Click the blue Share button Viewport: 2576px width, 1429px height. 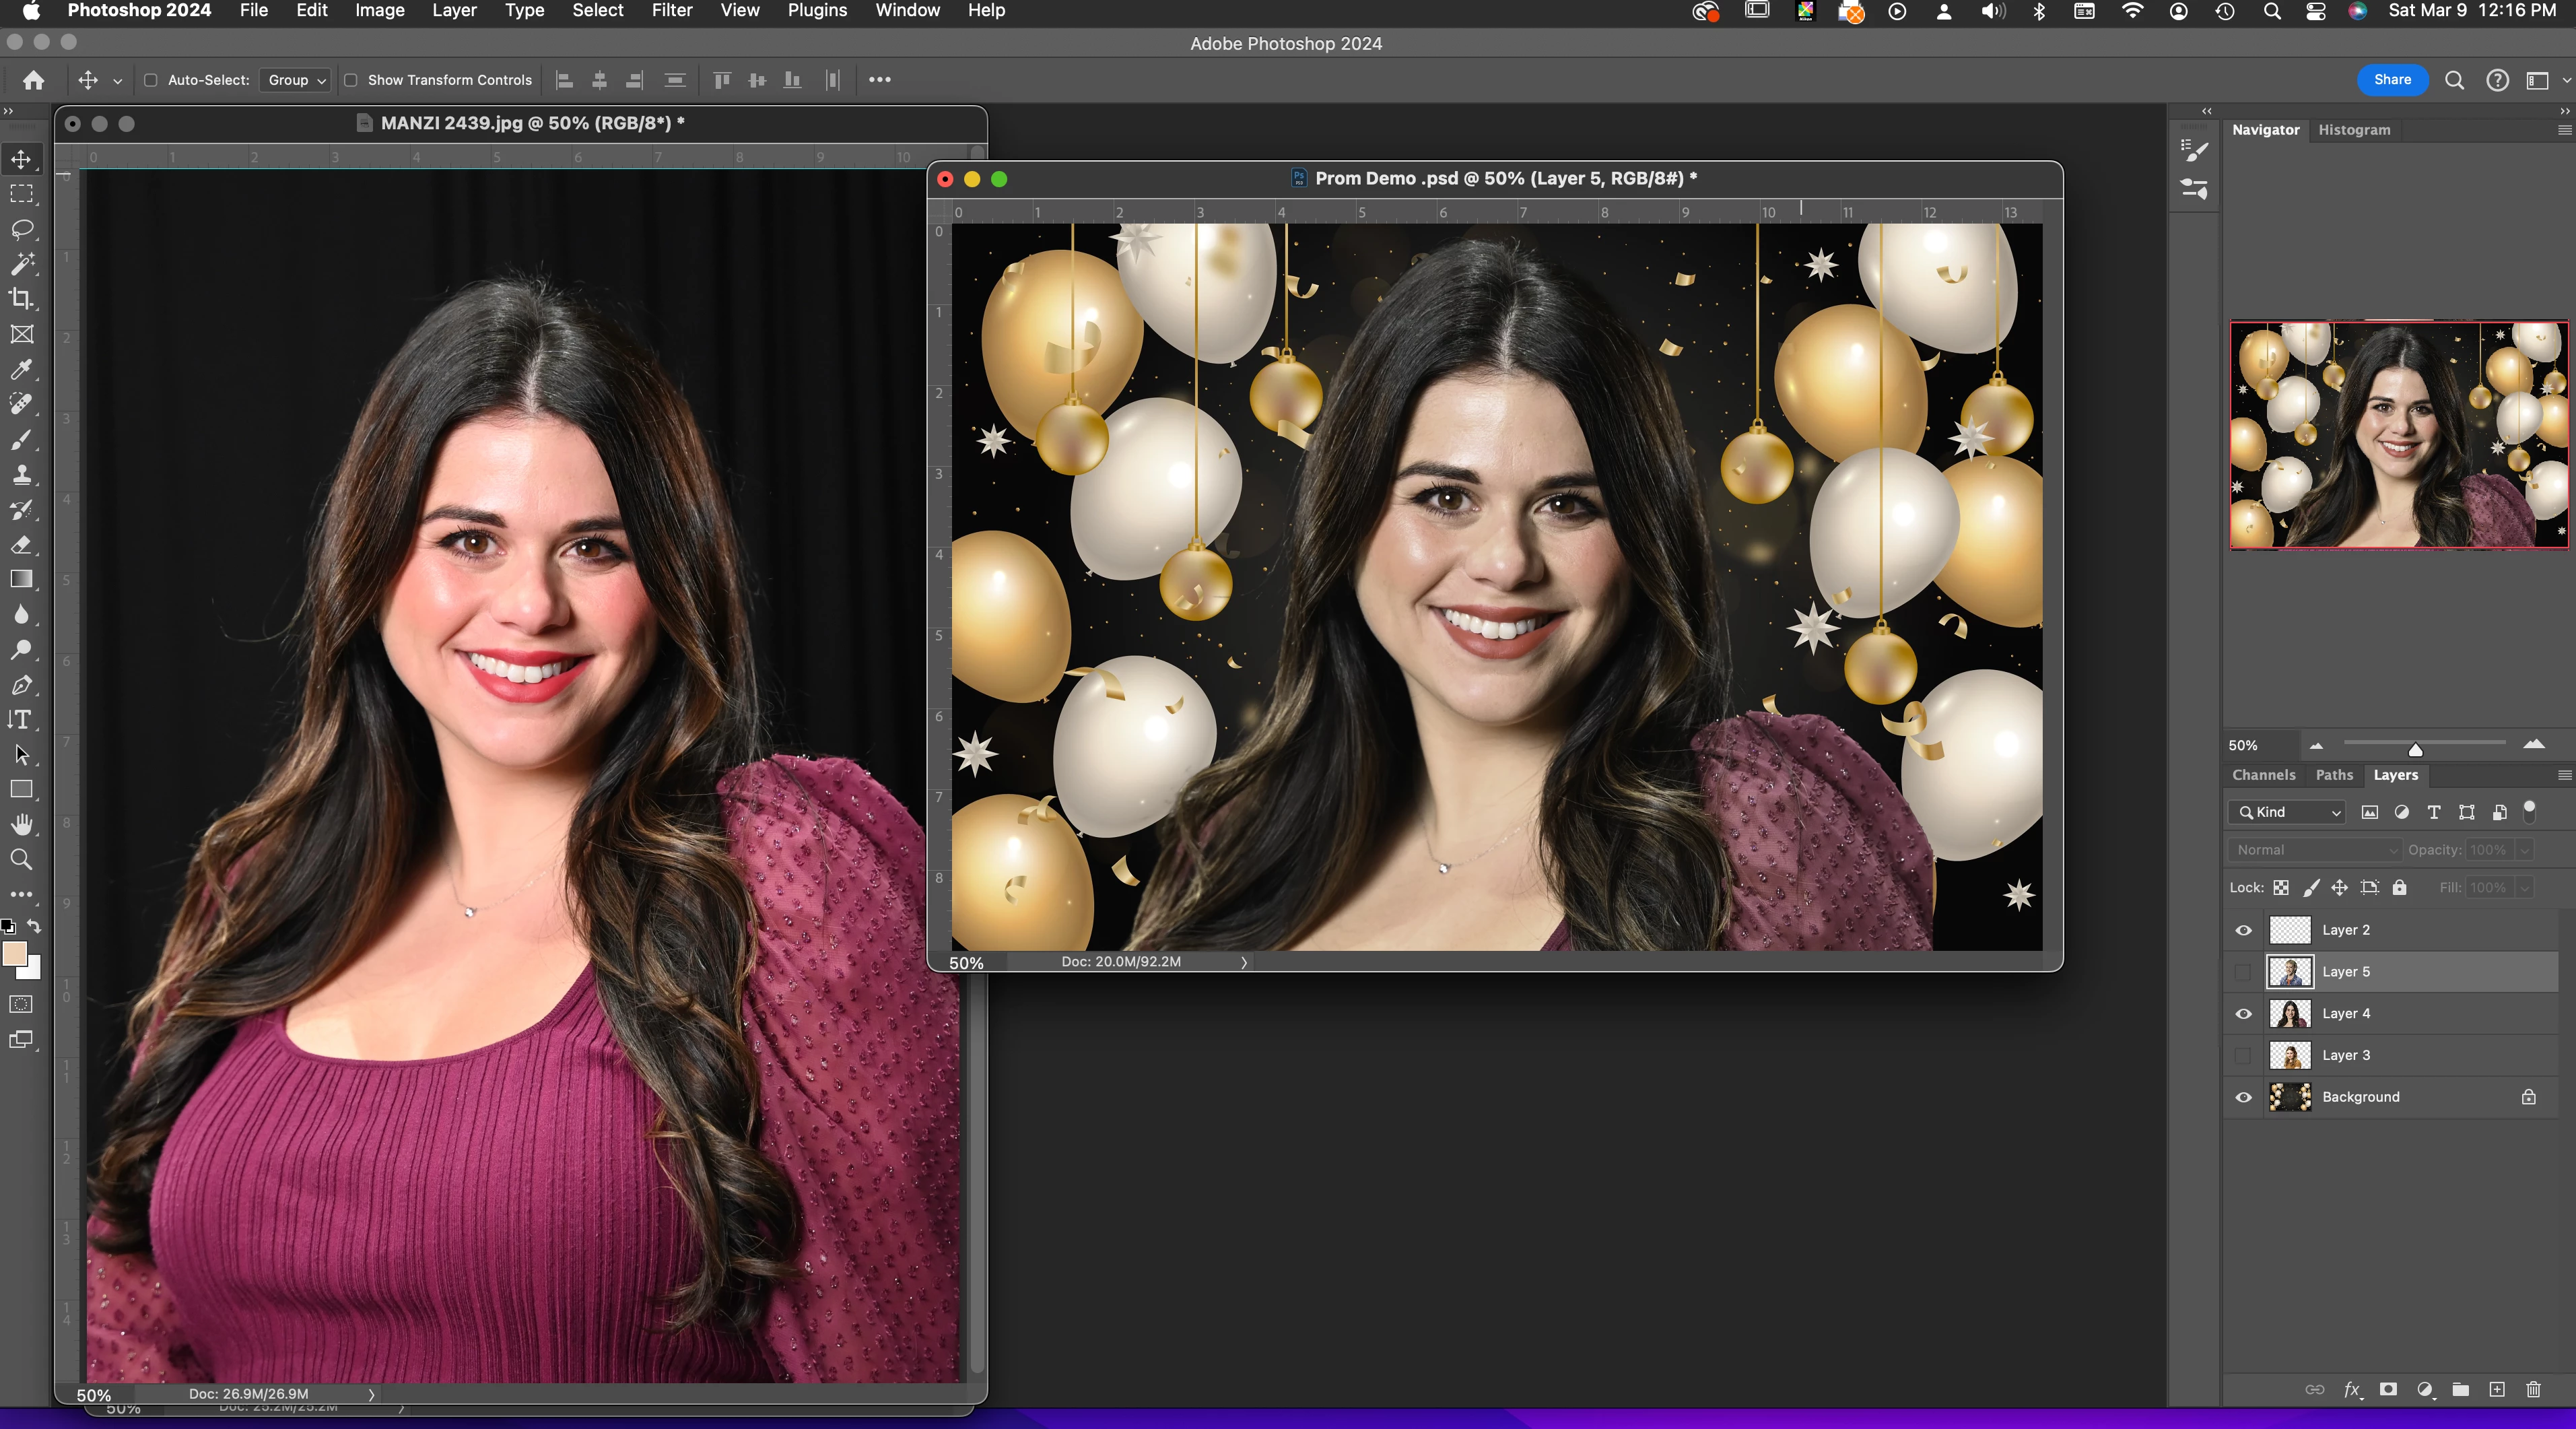coord(2392,80)
